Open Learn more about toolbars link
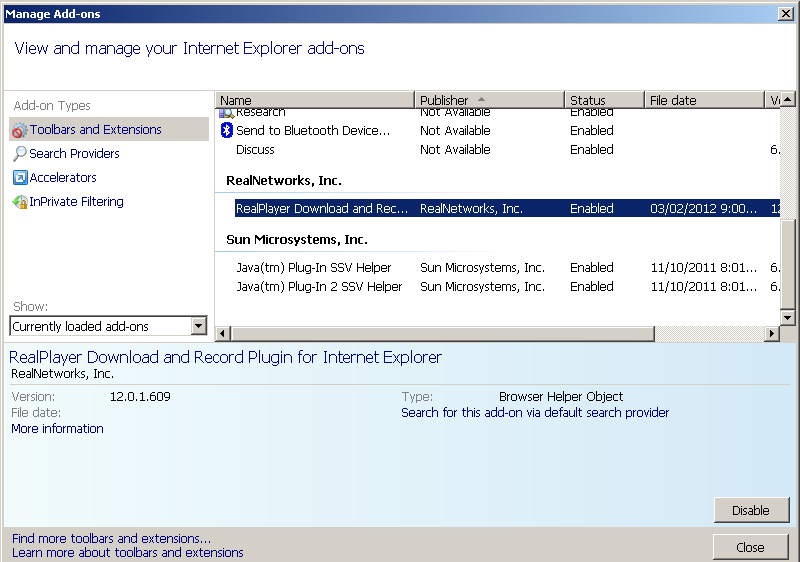This screenshot has width=800, height=562. pyautogui.click(x=127, y=553)
